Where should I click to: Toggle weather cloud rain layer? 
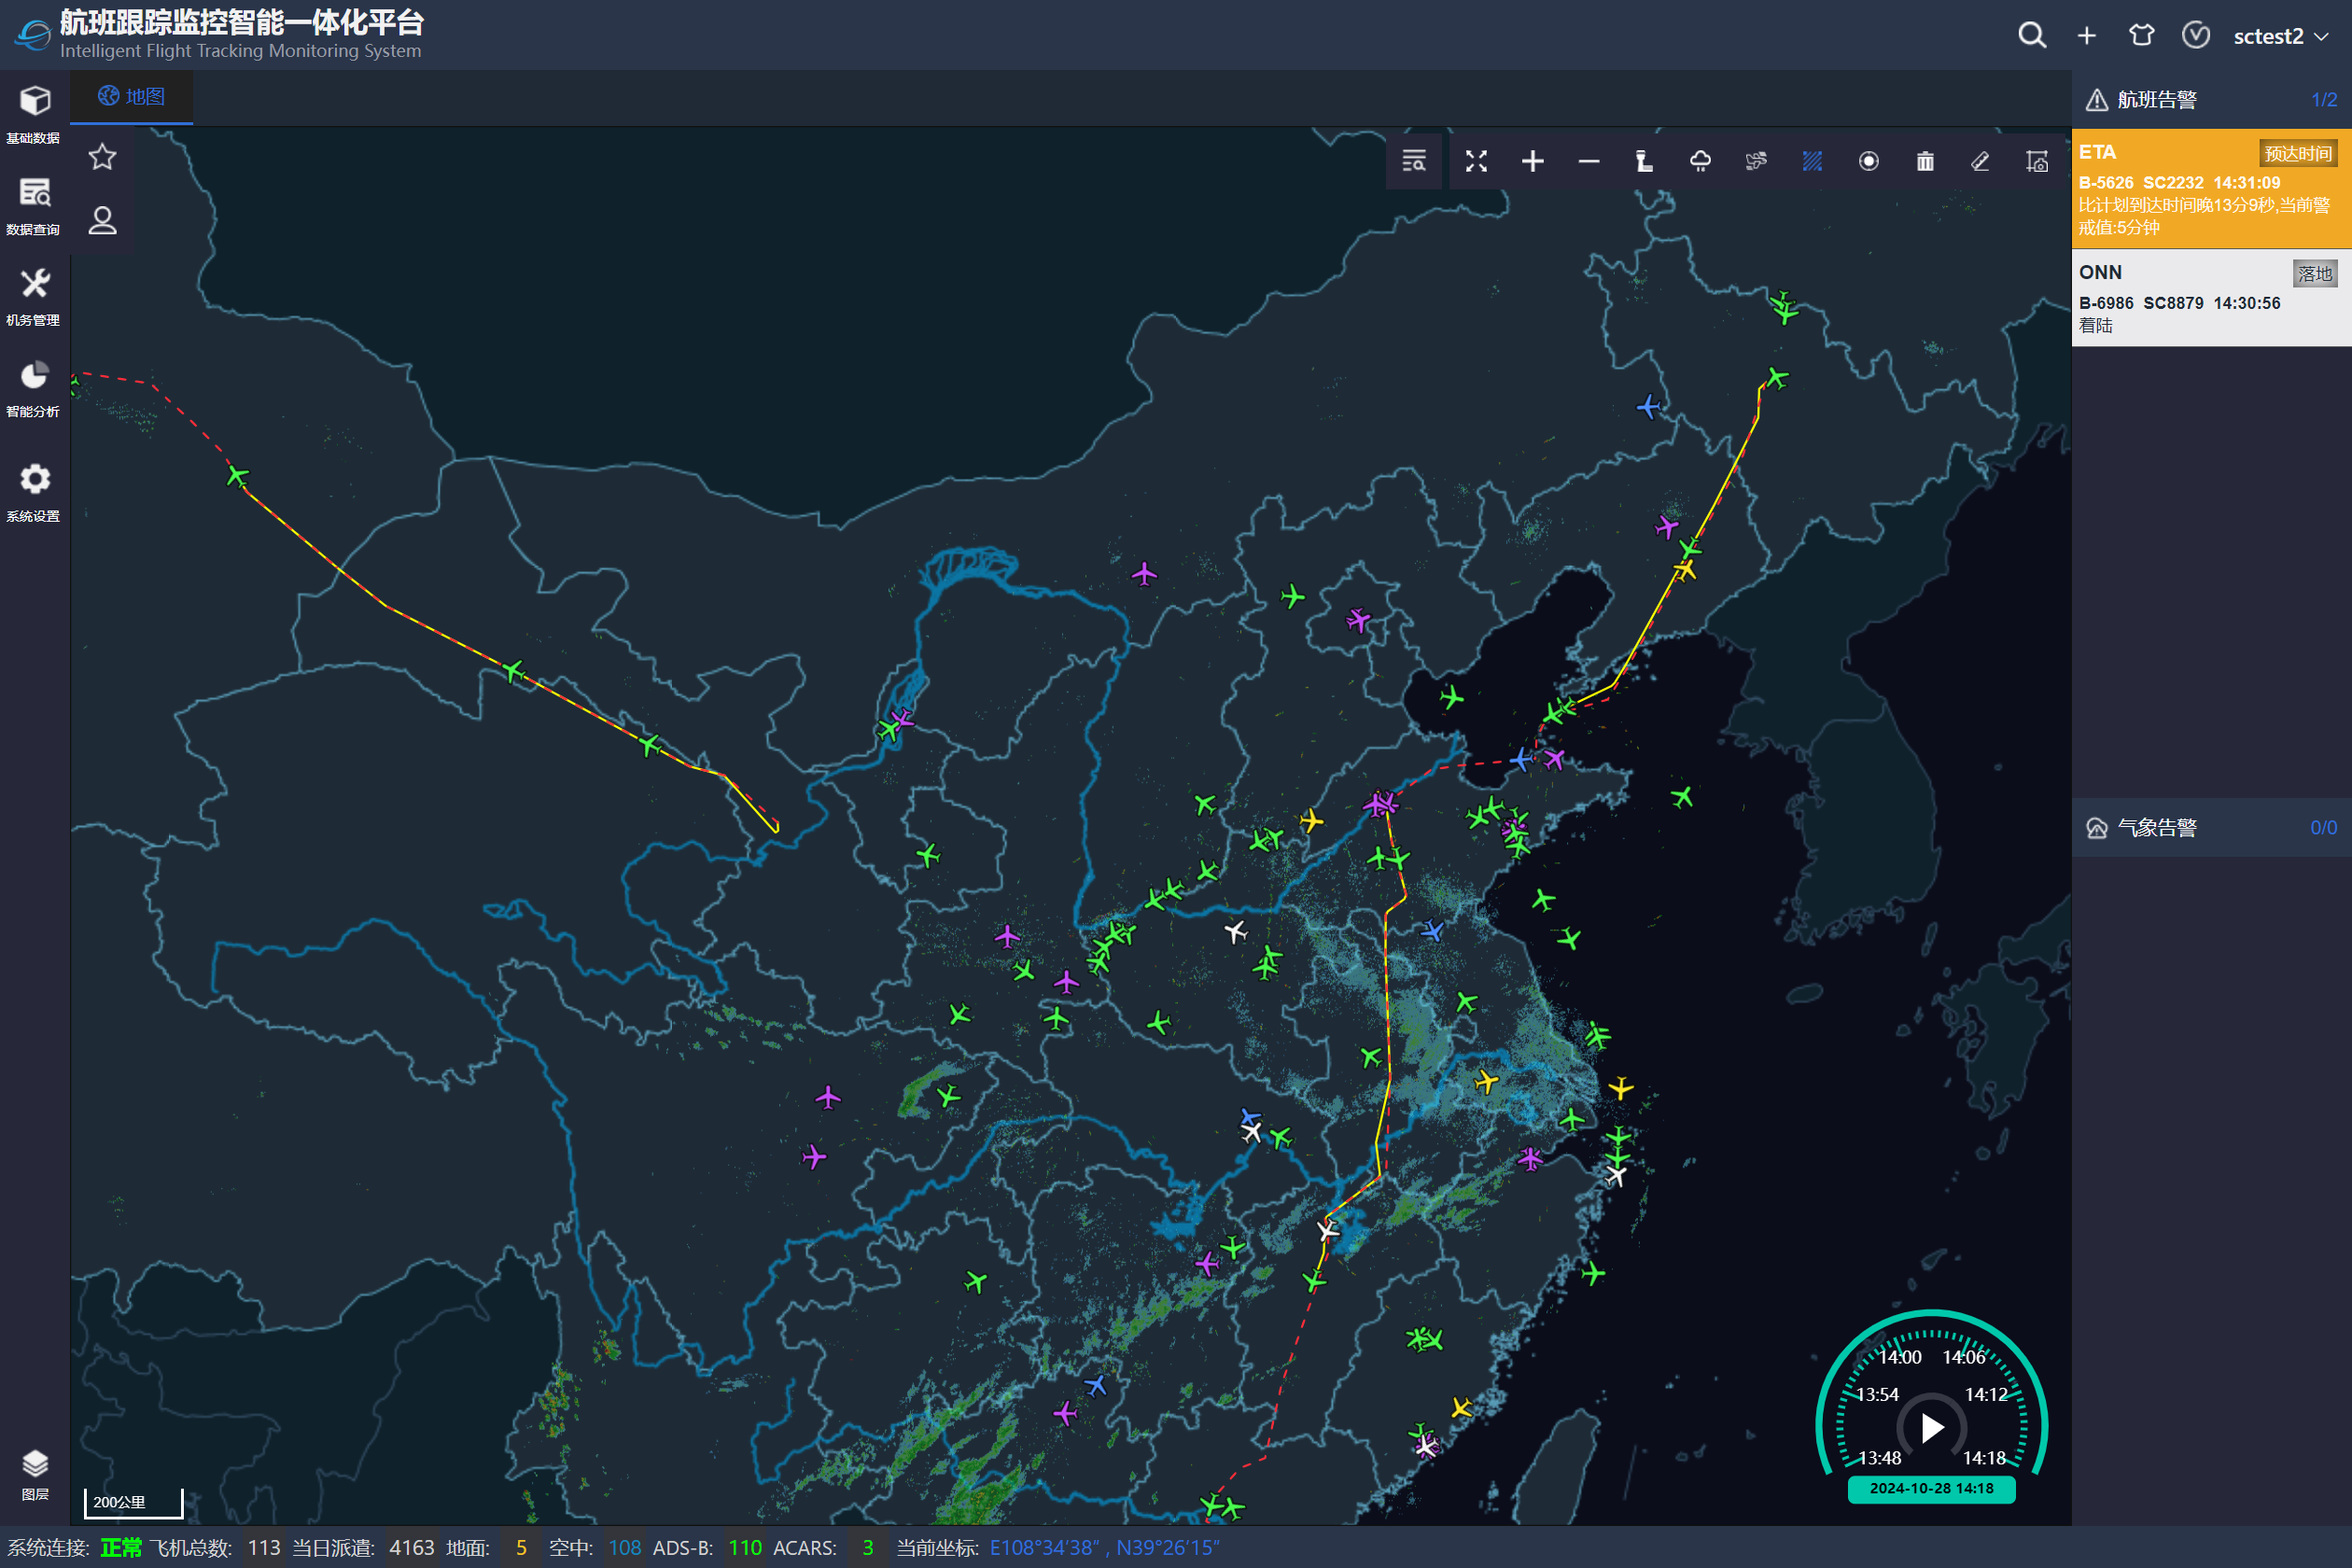(x=1700, y=161)
